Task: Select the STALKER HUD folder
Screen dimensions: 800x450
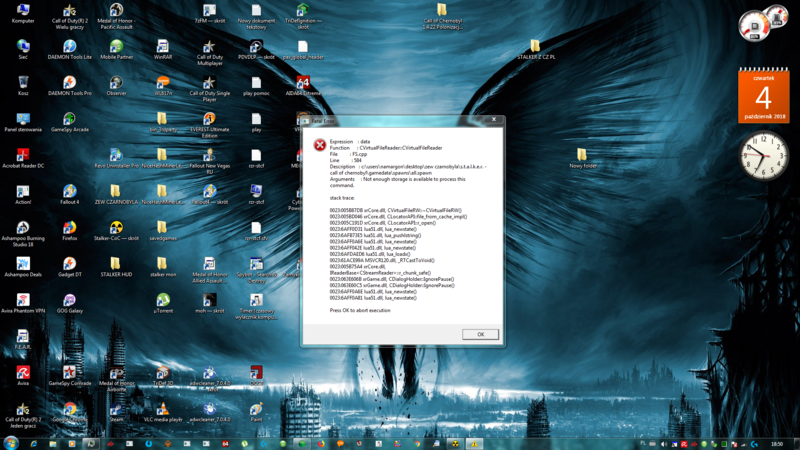Action: [x=116, y=267]
